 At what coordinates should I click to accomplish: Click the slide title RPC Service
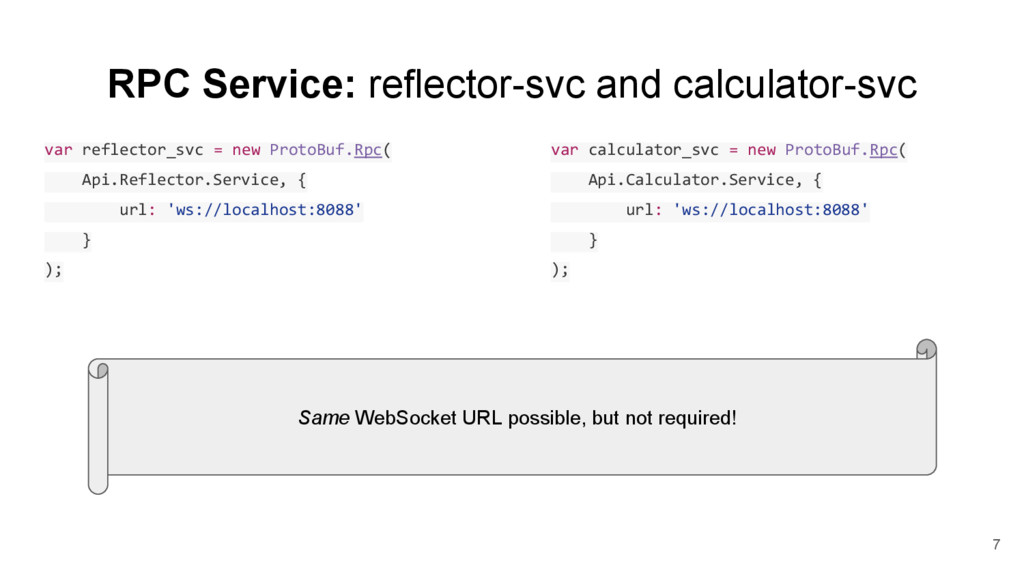click(232, 84)
